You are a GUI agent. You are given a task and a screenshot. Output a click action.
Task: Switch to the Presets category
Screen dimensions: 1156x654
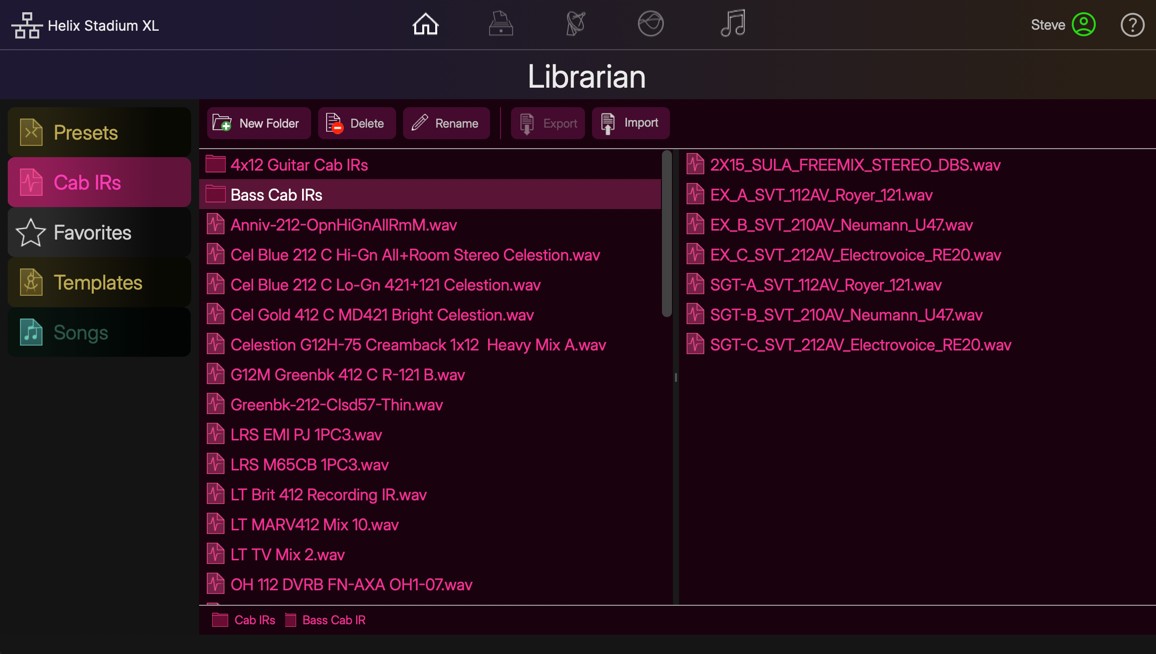[x=98, y=131]
